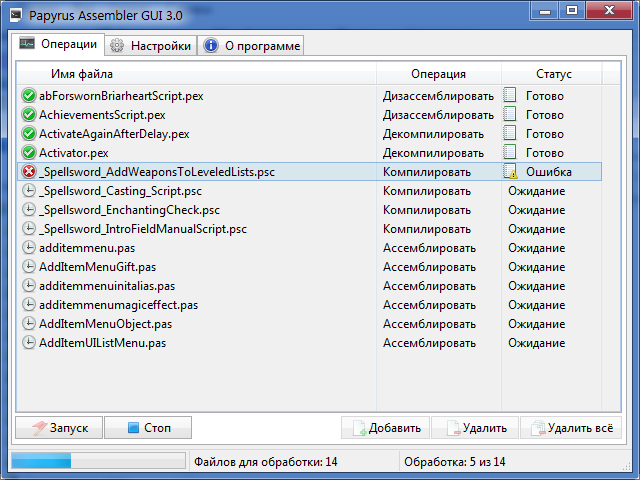Click the warning document icon next to Ошибка
This screenshot has height=480, width=640.
click(x=512, y=172)
